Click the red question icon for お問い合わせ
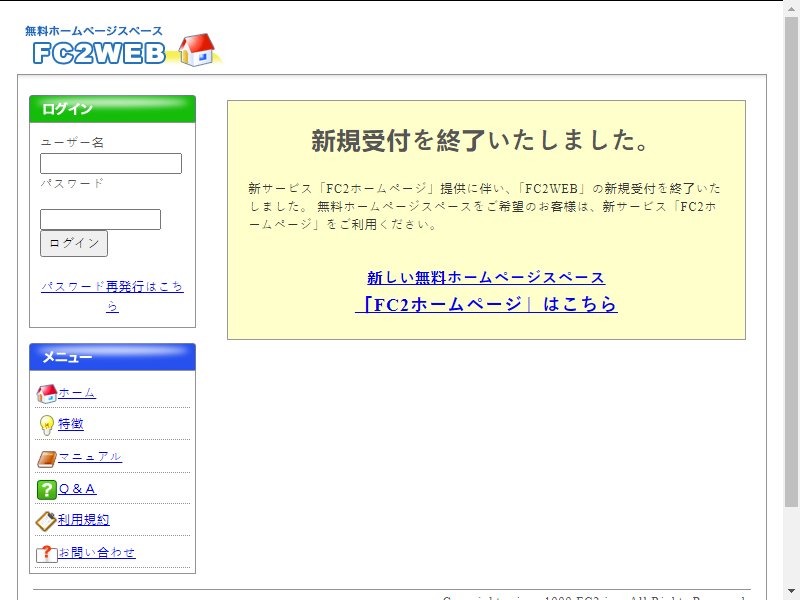Image resolution: width=800 pixels, height=600 pixels. pyautogui.click(x=46, y=554)
